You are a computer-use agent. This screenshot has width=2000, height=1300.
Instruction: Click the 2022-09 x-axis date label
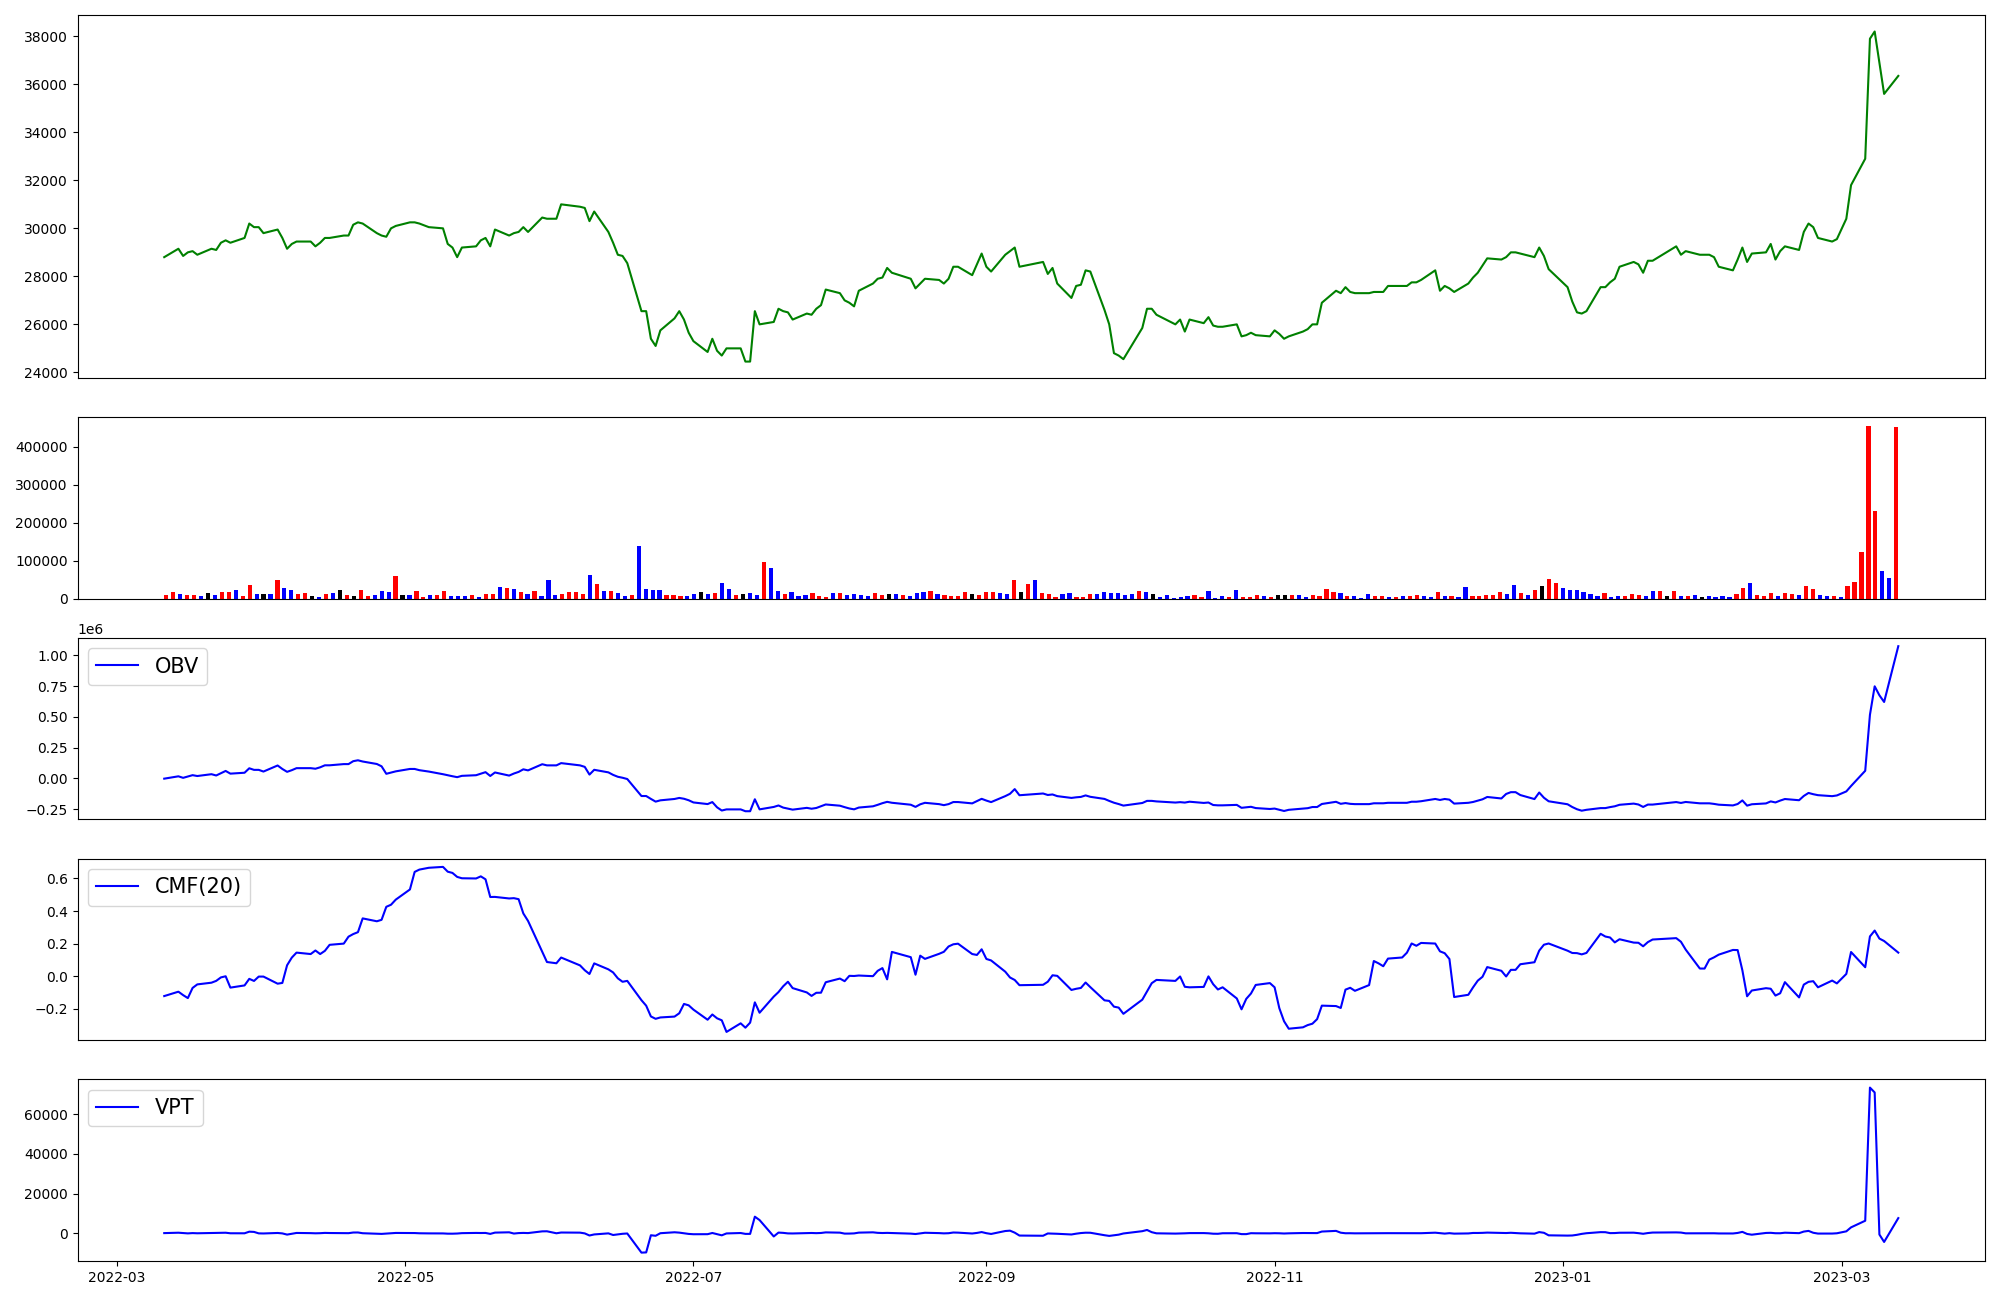(x=986, y=1276)
